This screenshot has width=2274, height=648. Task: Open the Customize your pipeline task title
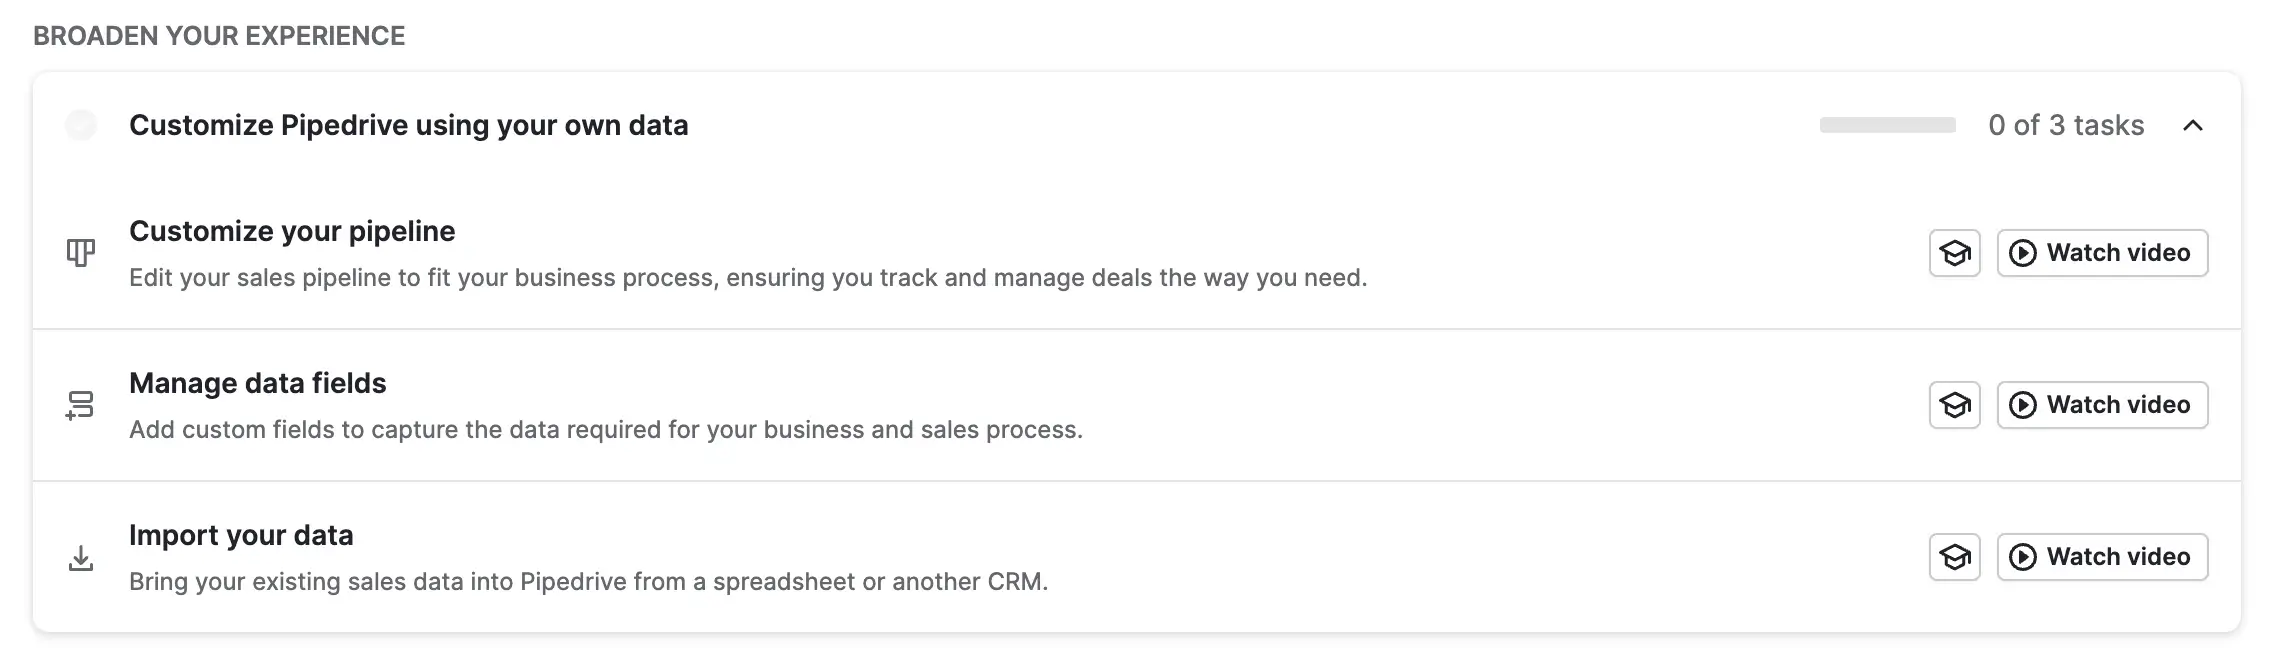pyautogui.click(x=292, y=231)
